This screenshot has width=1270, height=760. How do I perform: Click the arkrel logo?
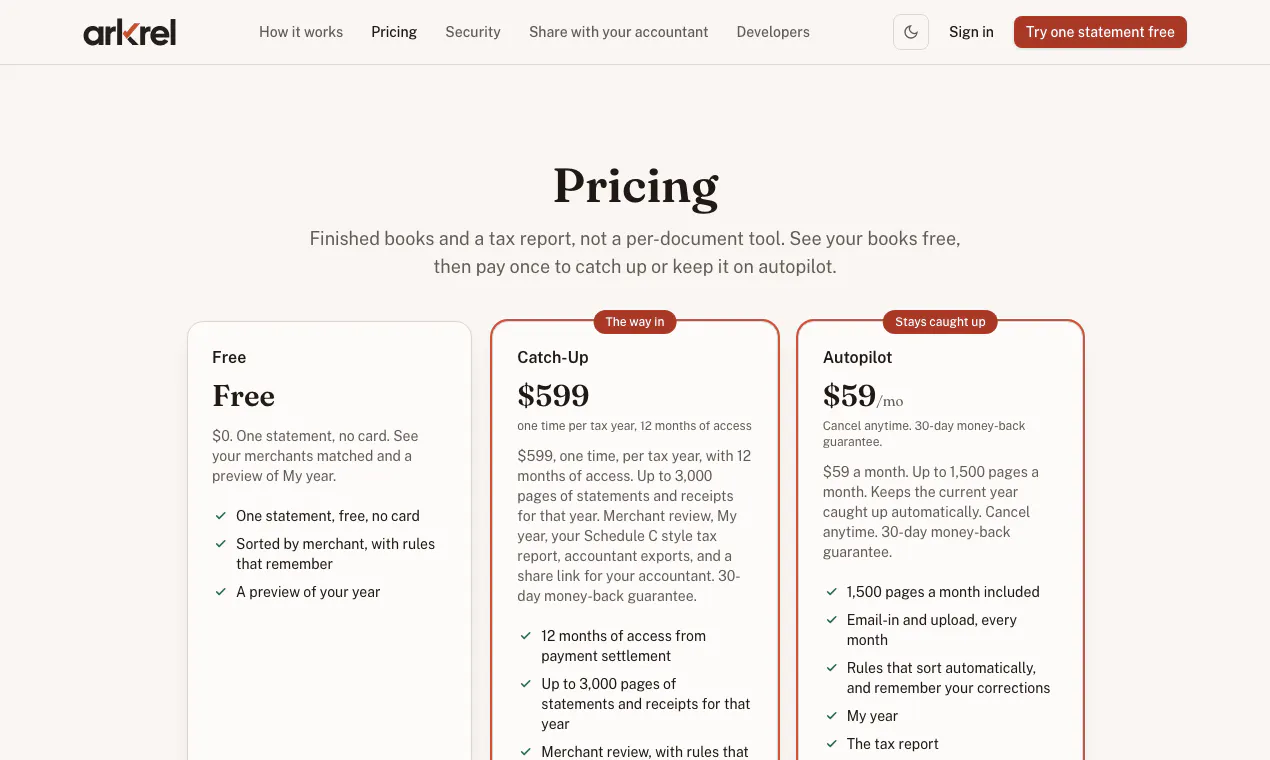click(x=130, y=33)
